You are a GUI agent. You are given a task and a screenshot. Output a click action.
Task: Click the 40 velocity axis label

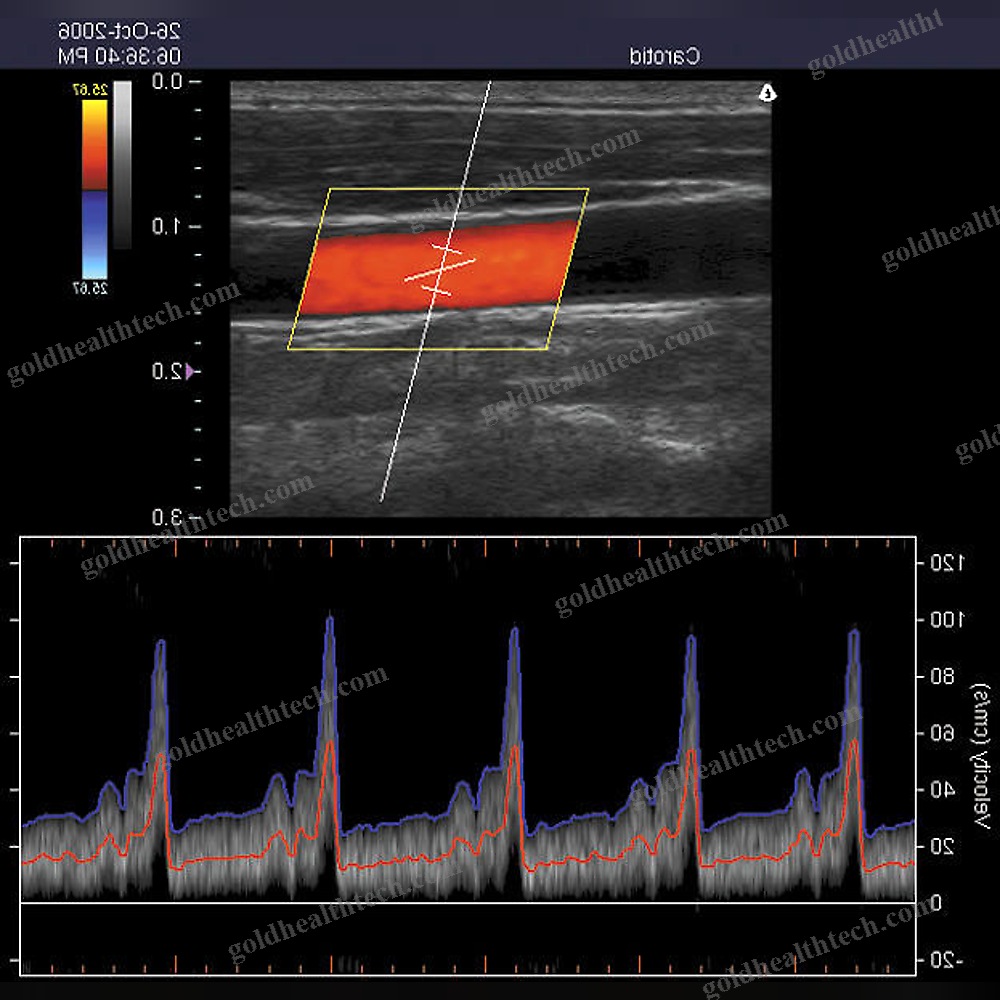tap(943, 790)
